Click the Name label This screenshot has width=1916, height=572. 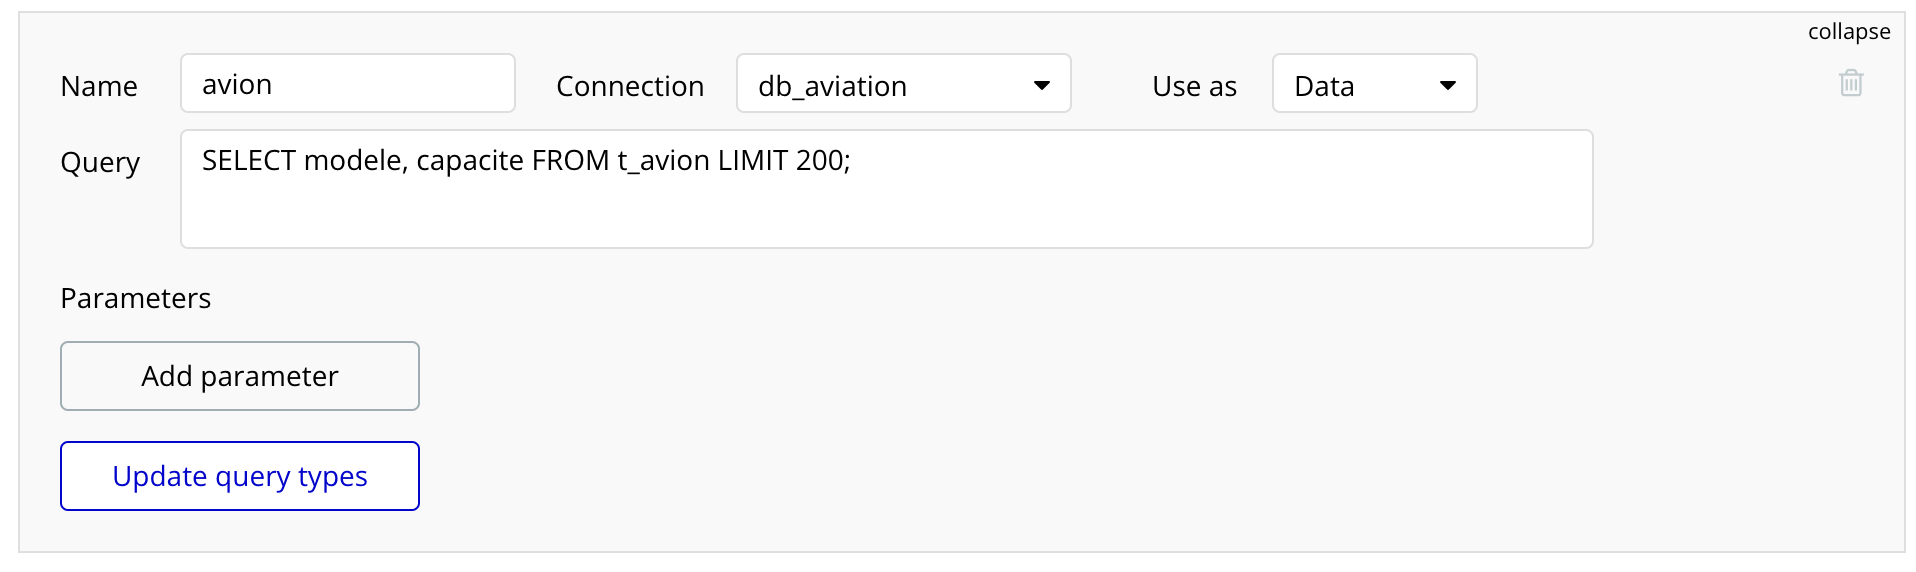click(99, 87)
